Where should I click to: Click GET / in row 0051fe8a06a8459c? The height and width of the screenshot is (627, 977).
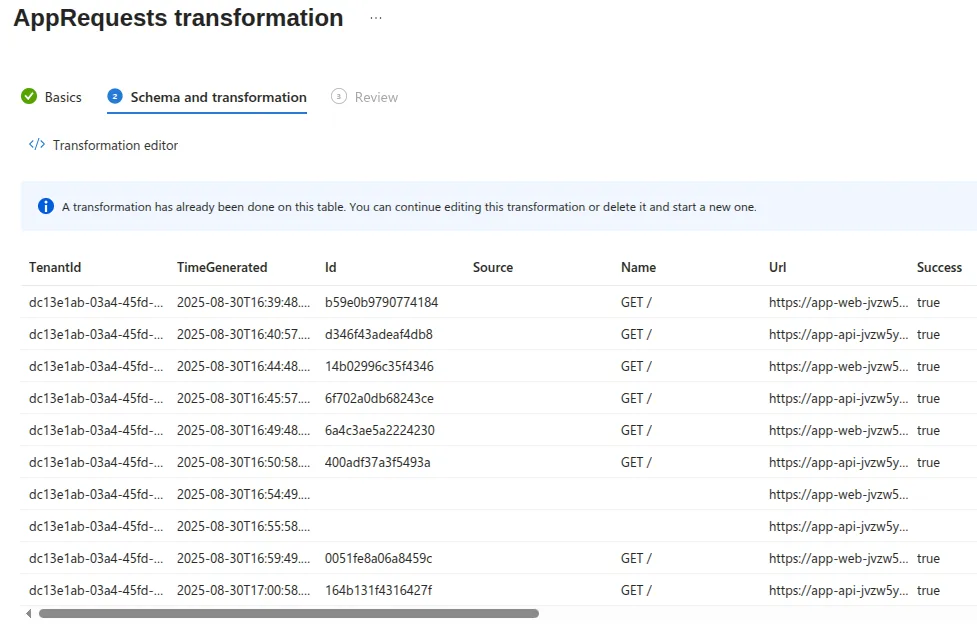[x=636, y=558]
